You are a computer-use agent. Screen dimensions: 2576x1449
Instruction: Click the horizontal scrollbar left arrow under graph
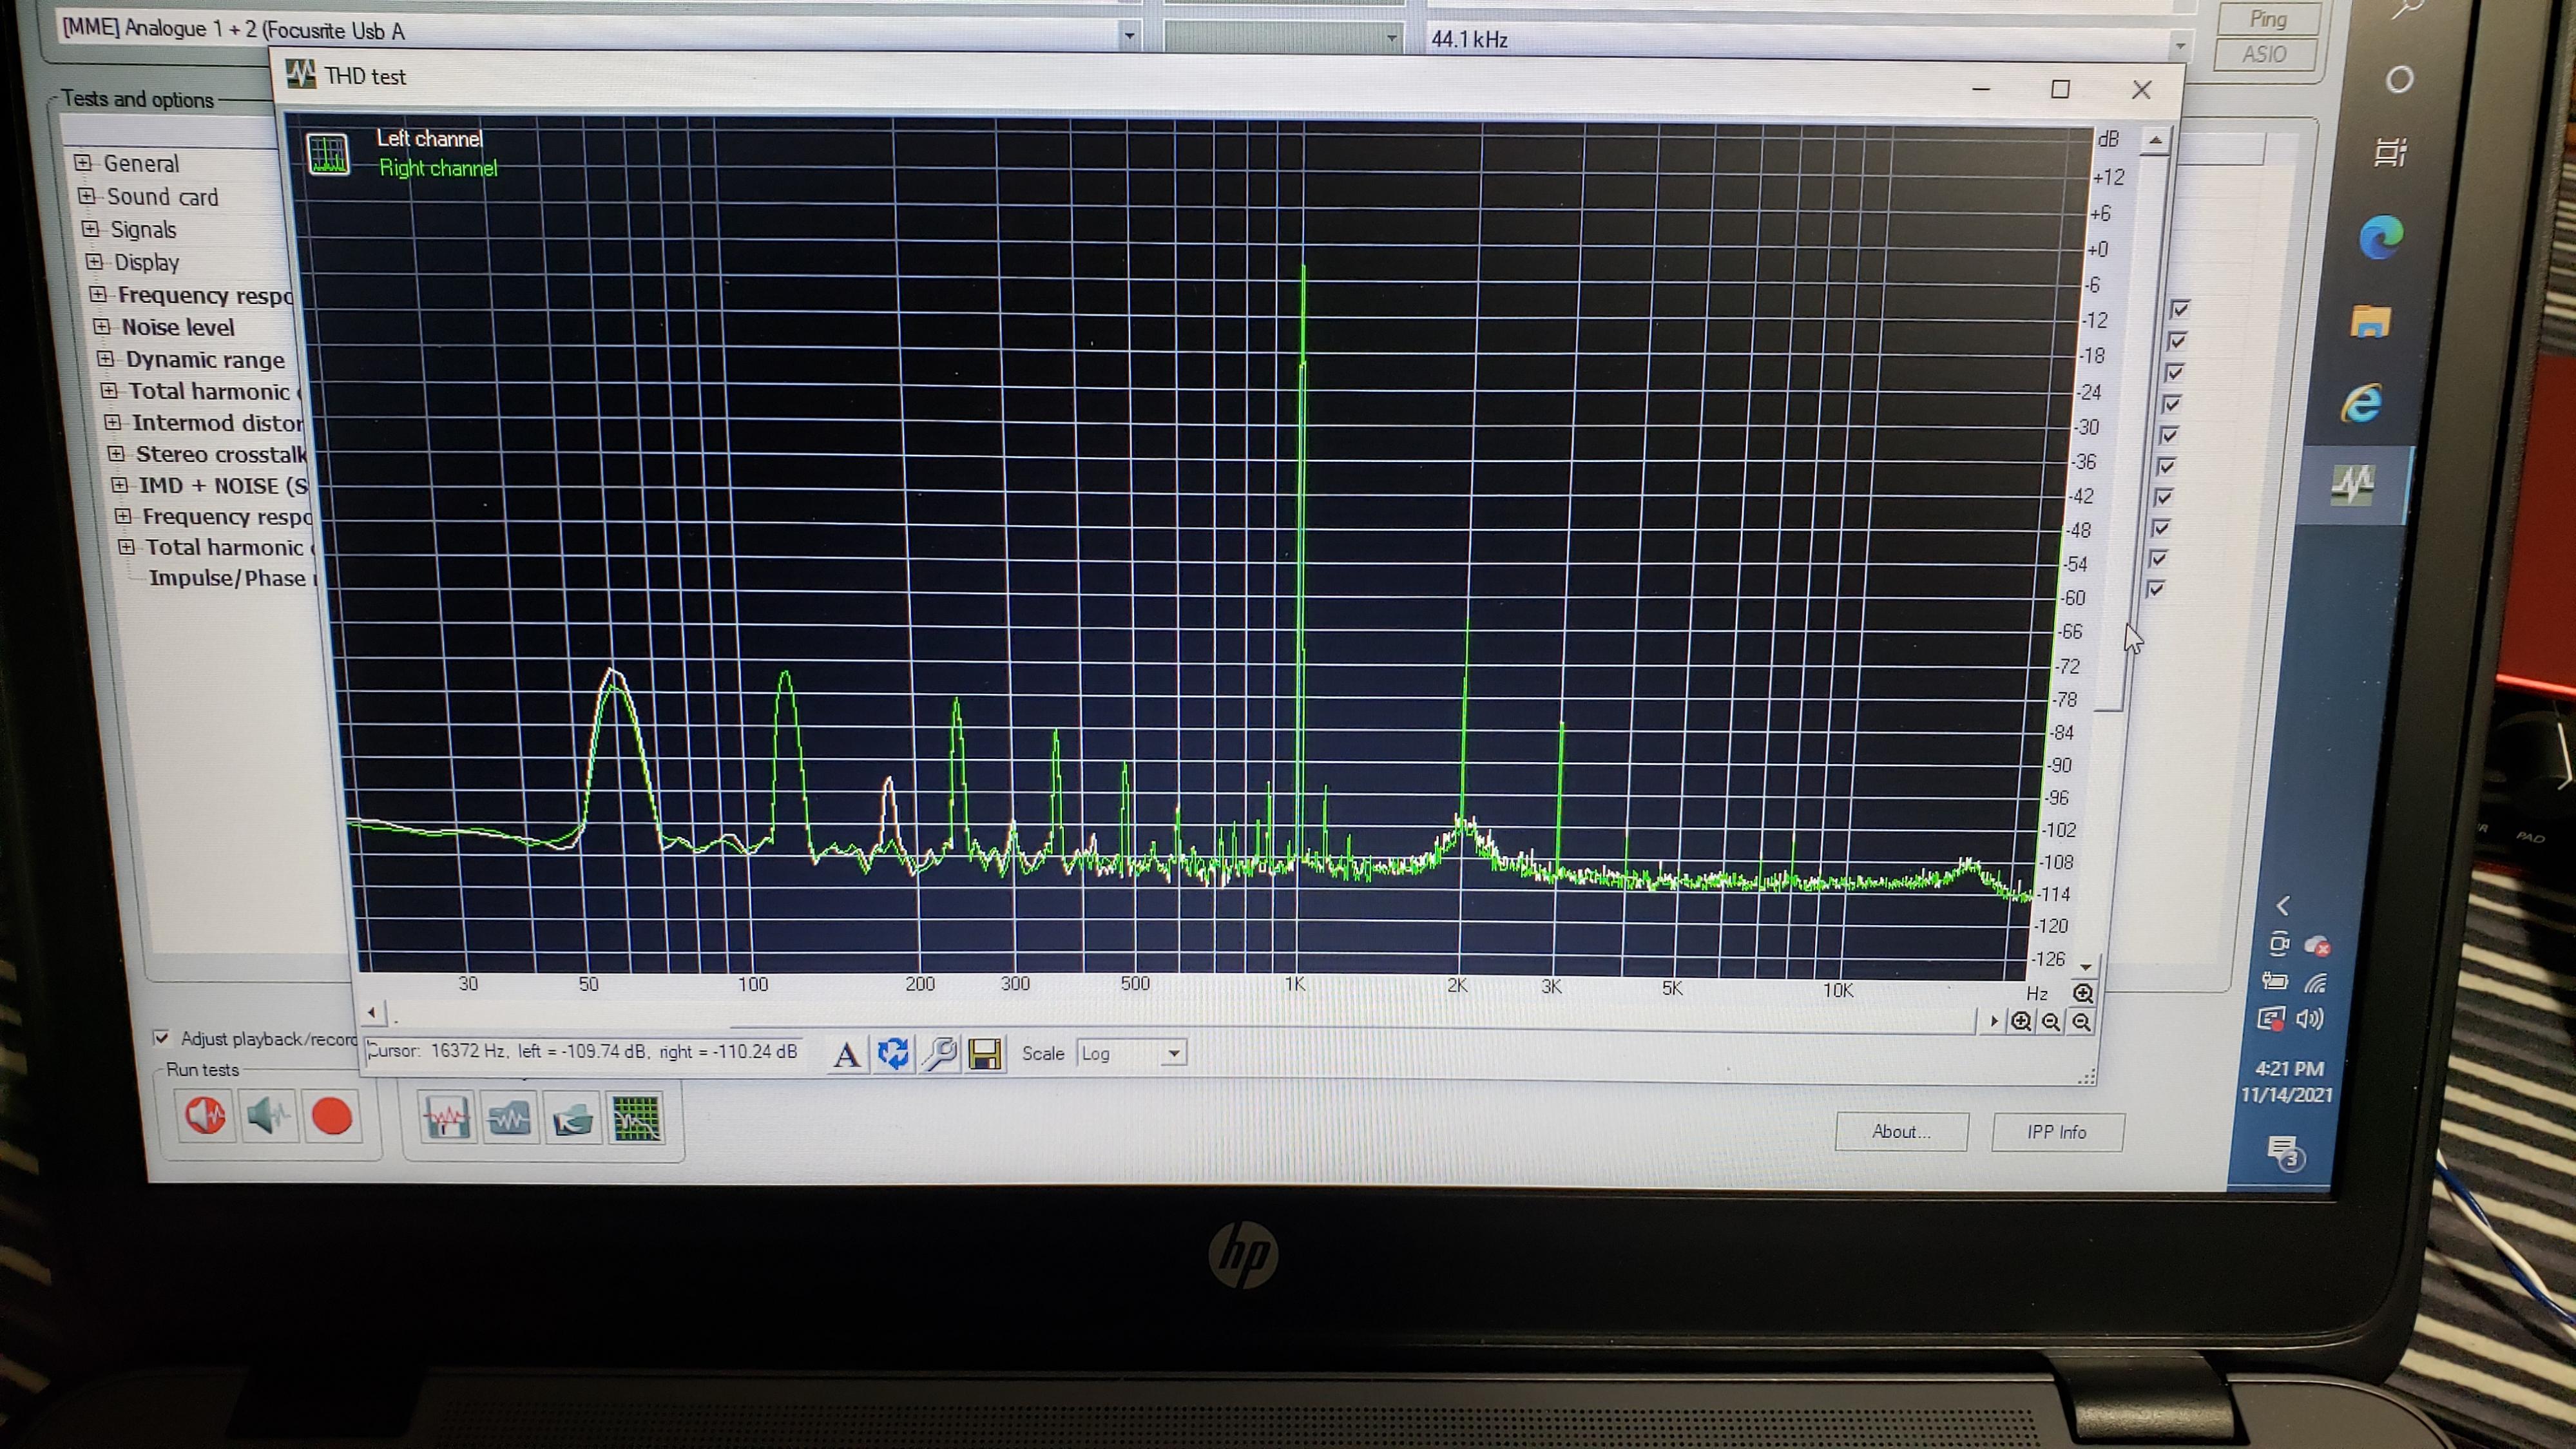pyautogui.click(x=372, y=1013)
